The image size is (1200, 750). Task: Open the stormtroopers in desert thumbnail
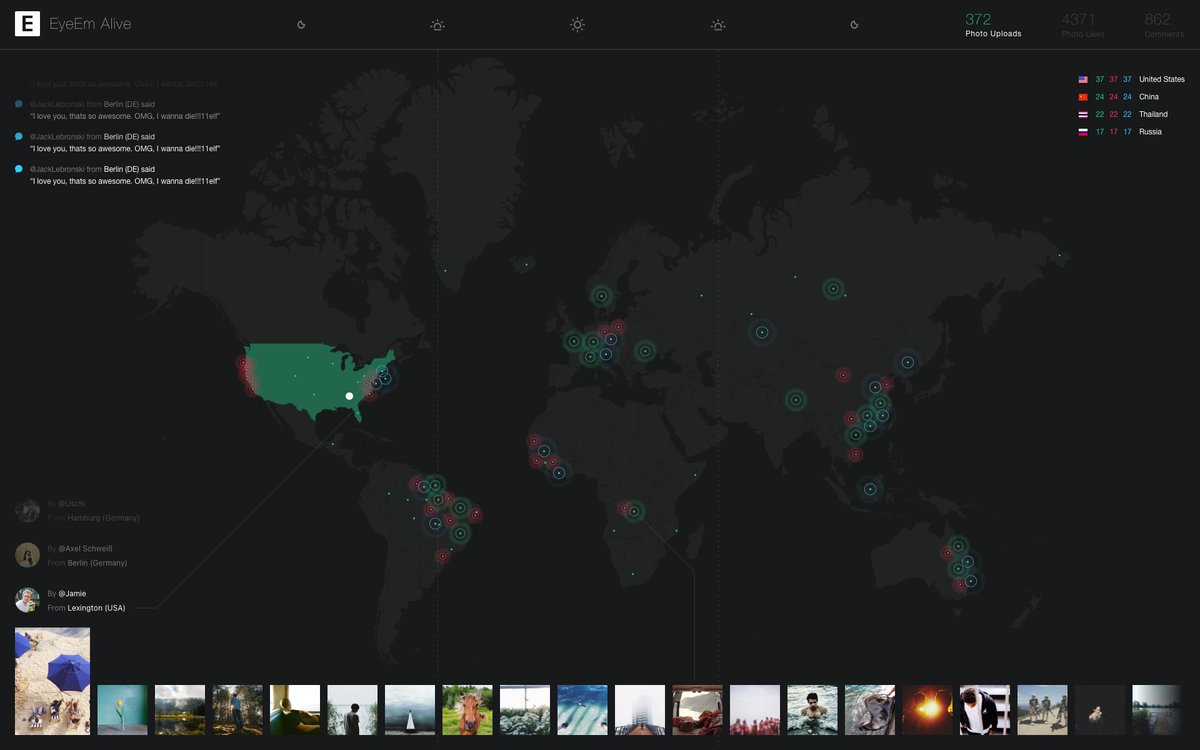(1042, 710)
